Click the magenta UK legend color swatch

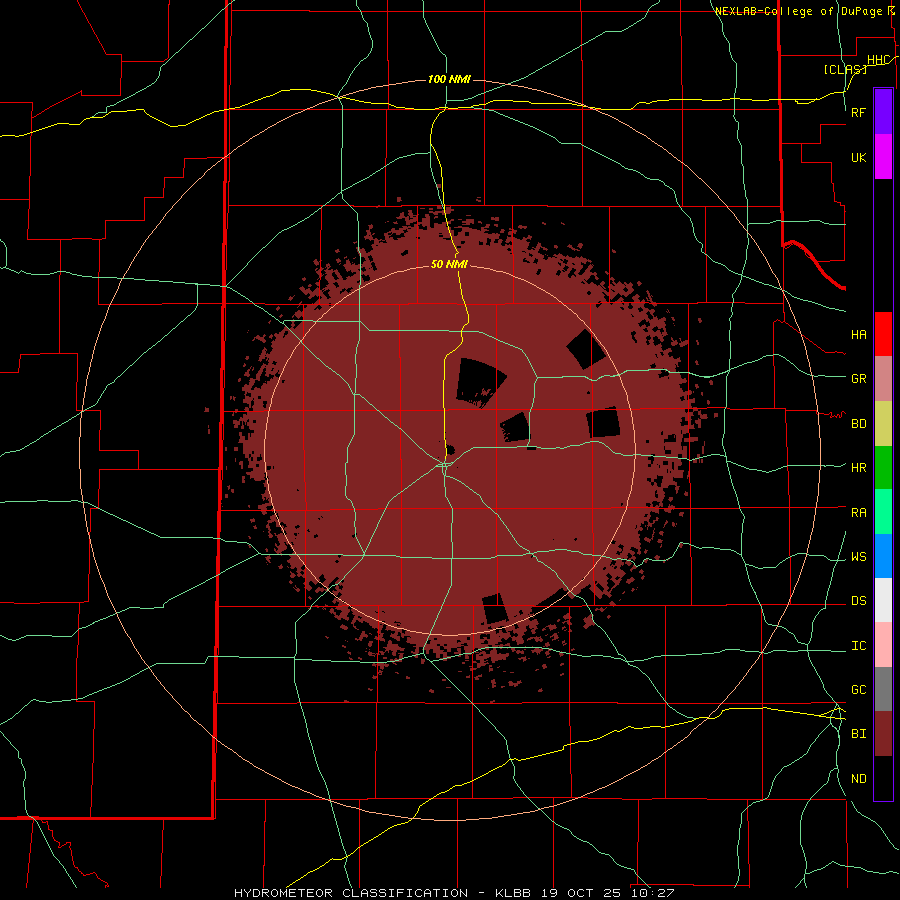click(883, 157)
